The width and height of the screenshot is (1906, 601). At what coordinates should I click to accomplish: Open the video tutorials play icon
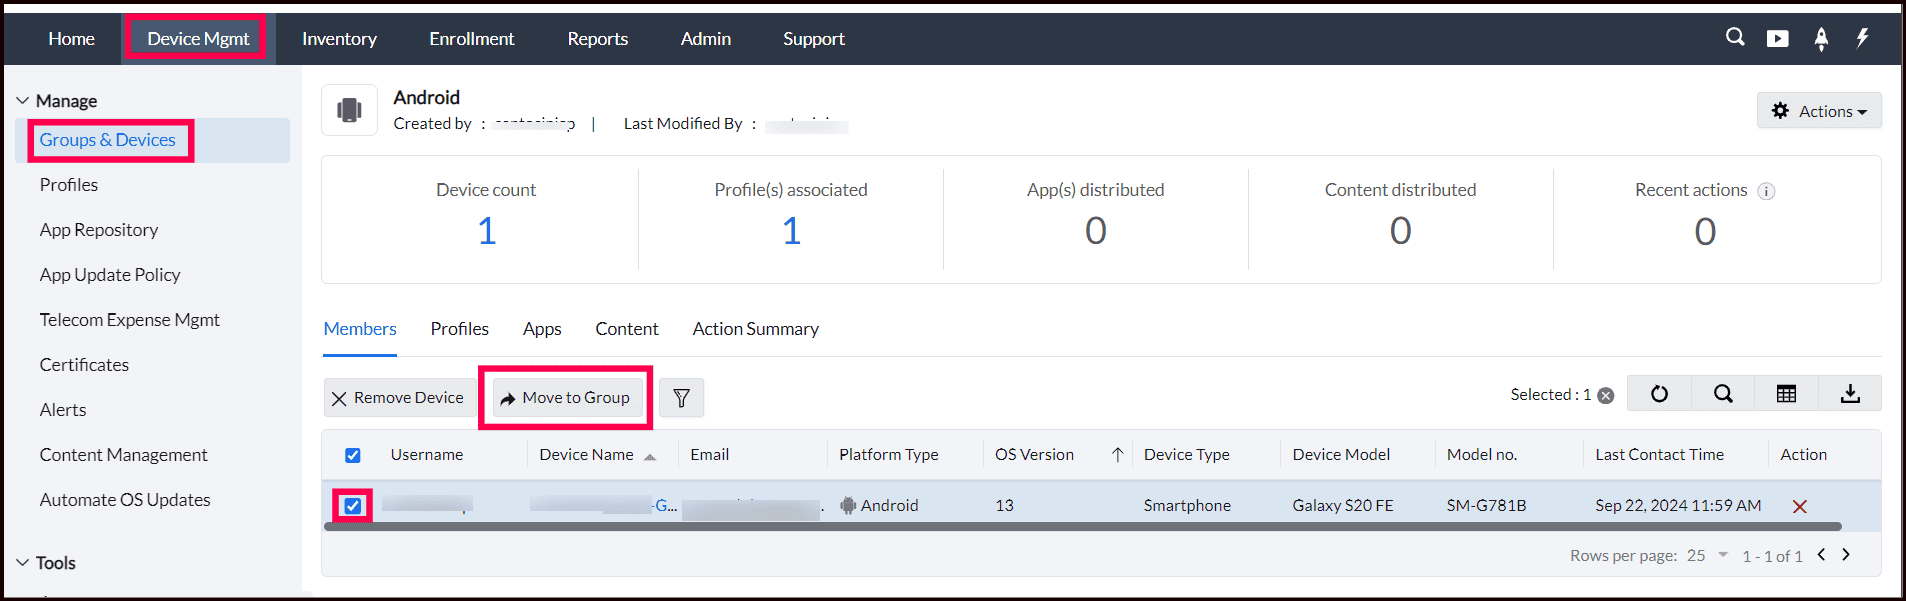click(x=1777, y=38)
